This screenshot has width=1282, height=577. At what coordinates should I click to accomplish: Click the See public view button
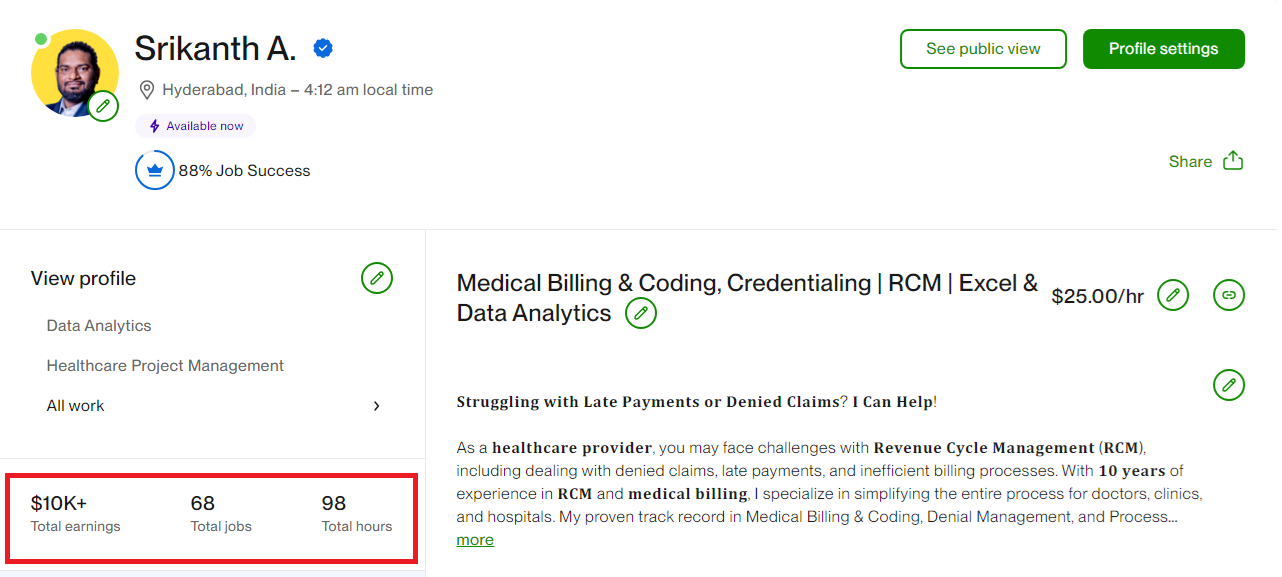(983, 48)
